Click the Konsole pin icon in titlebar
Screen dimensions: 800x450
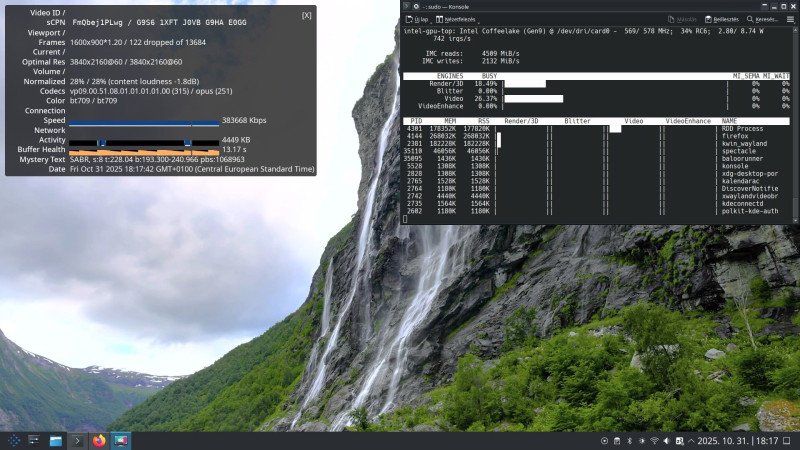click(416, 6)
